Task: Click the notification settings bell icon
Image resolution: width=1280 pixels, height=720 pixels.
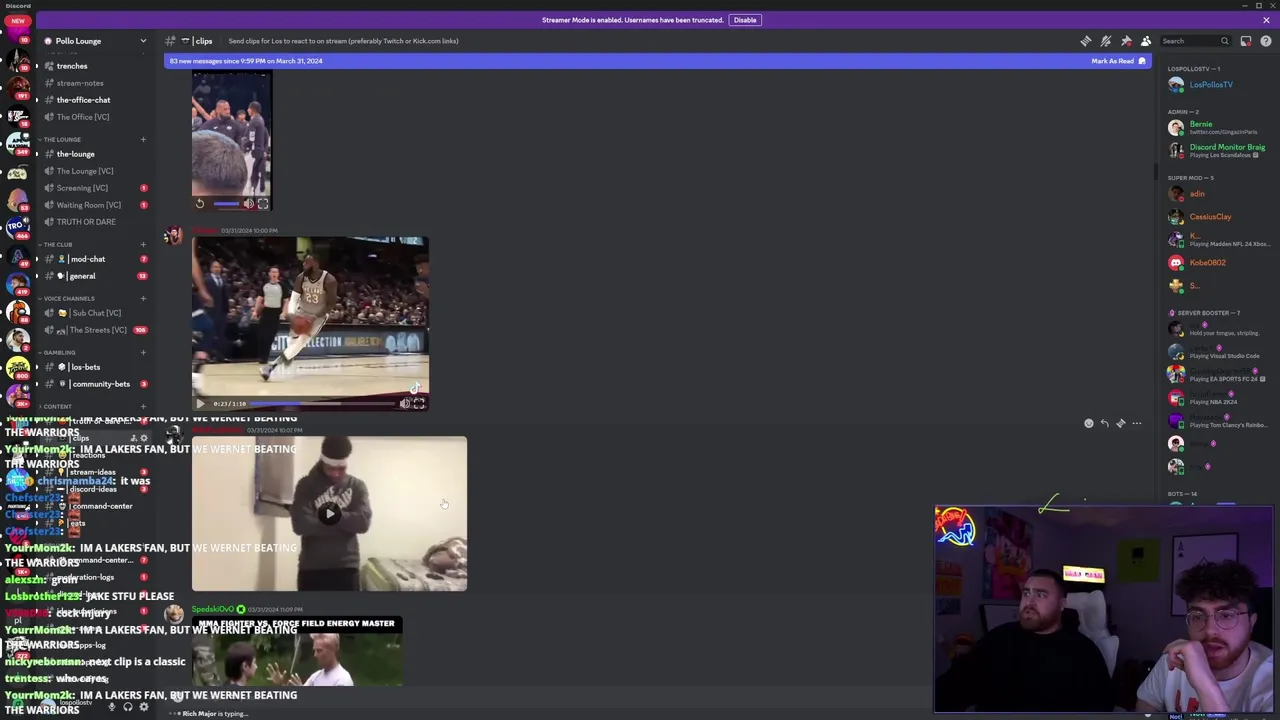Action: (x=1106, y=41)
